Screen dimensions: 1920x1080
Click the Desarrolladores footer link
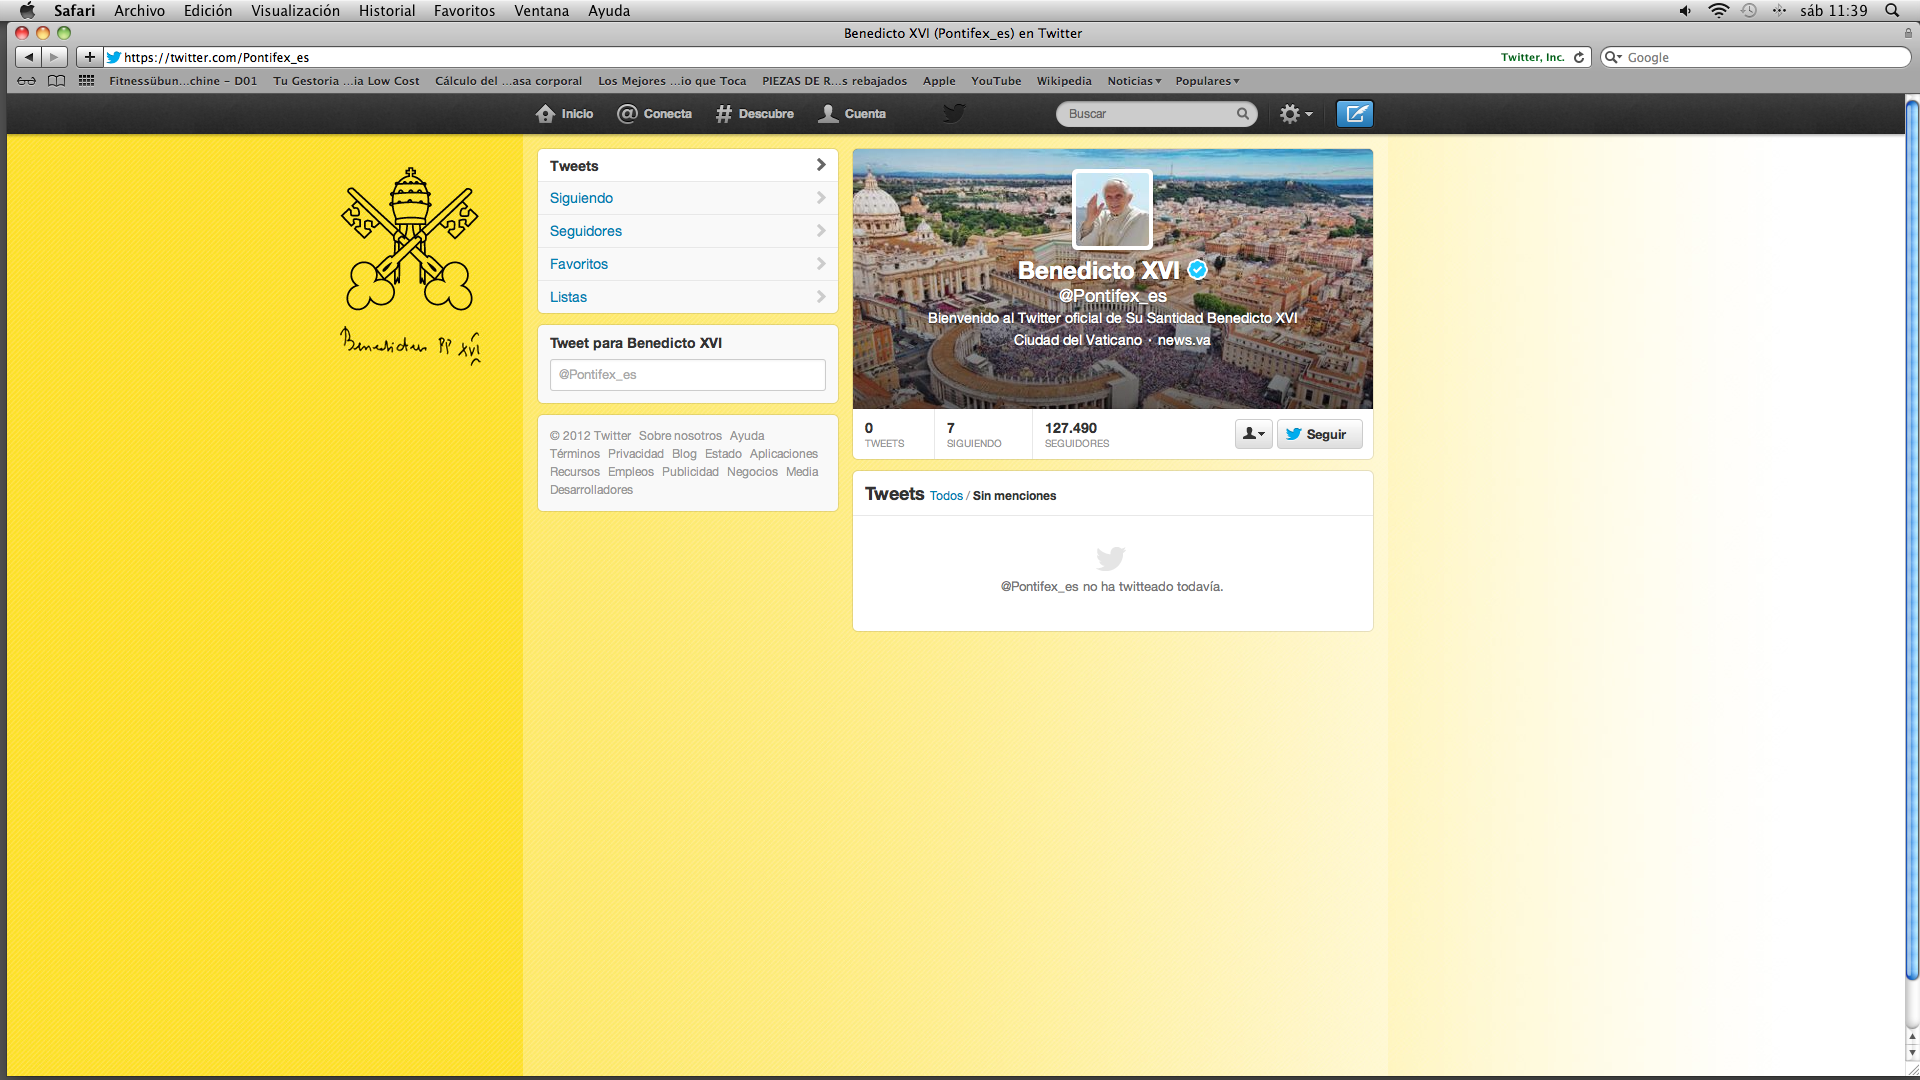point(591,490)
